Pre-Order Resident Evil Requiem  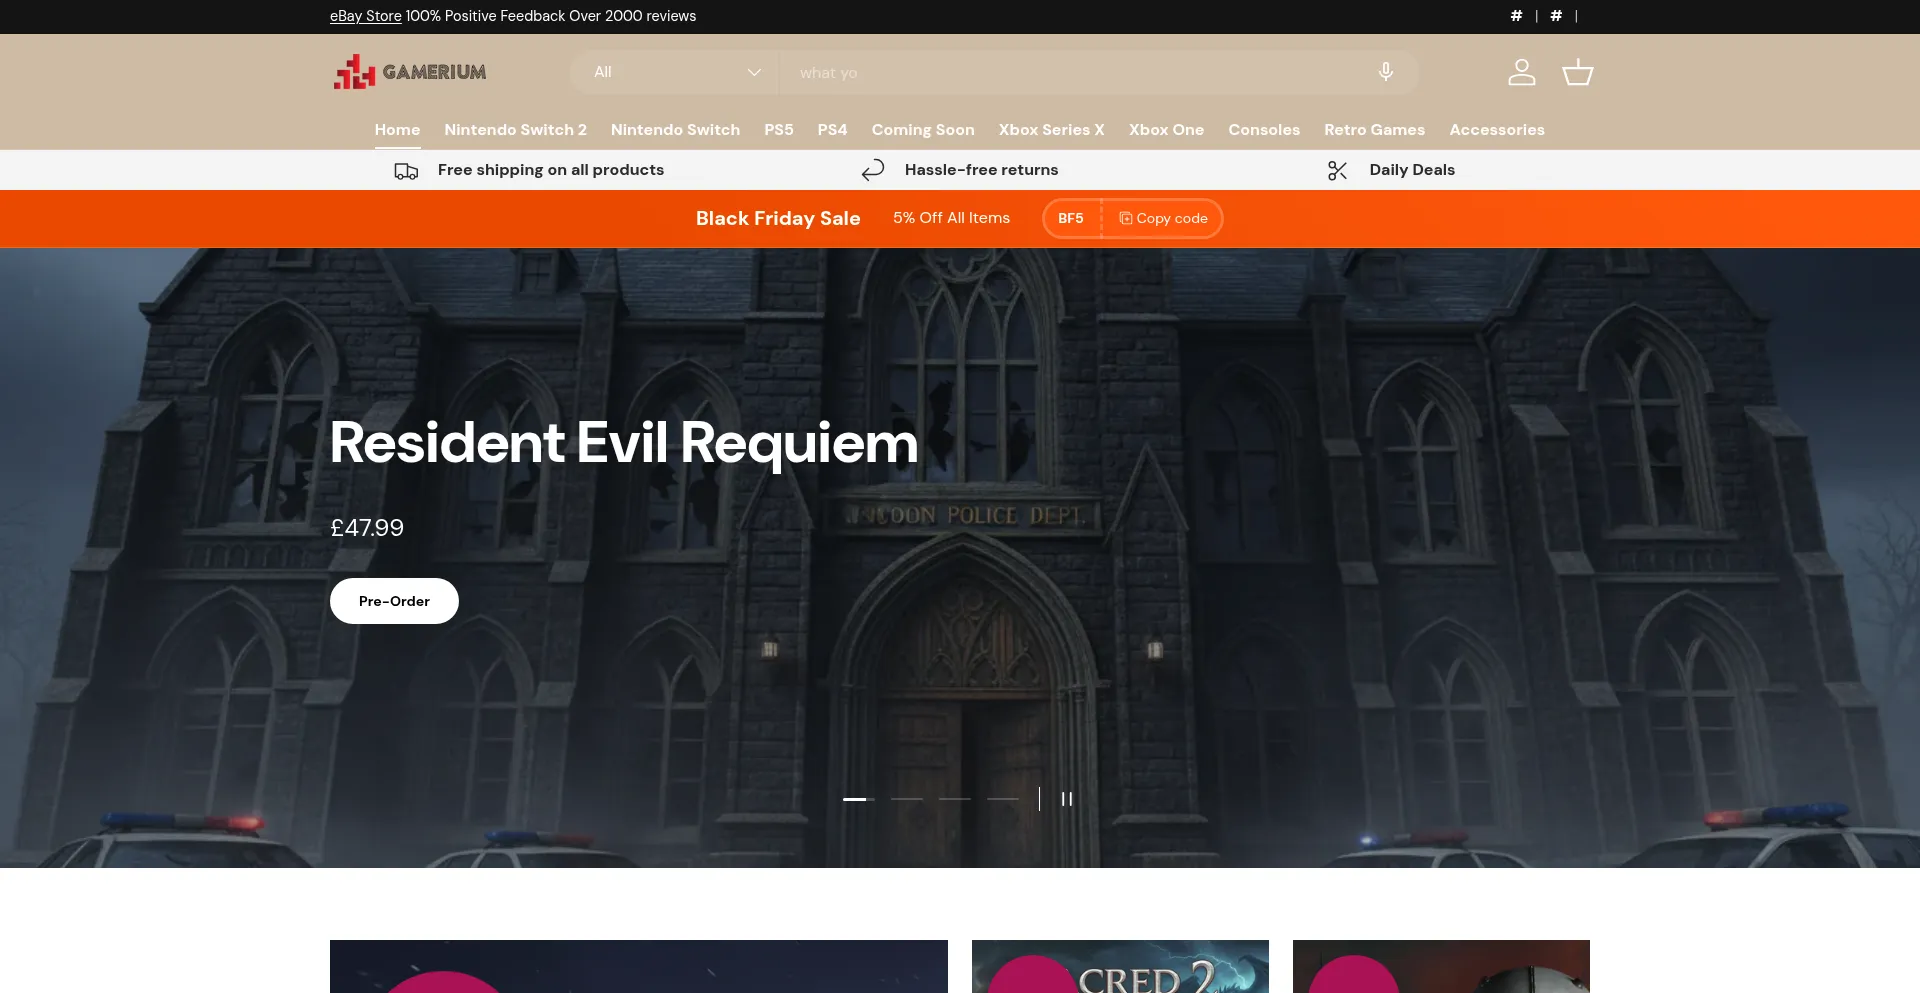[x=393, y=600]
